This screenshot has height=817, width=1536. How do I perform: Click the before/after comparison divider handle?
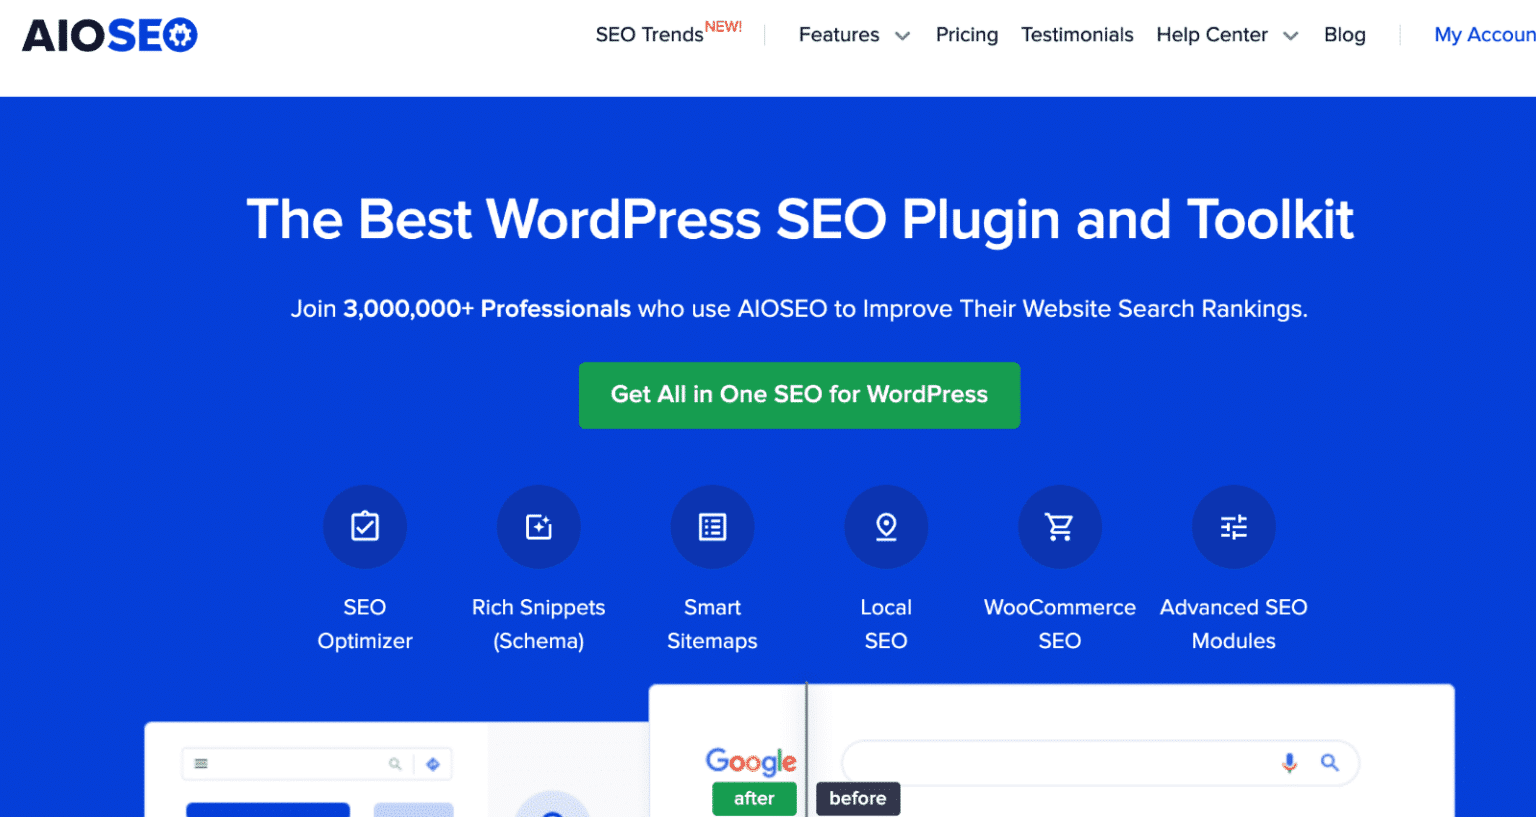[806, 750]
